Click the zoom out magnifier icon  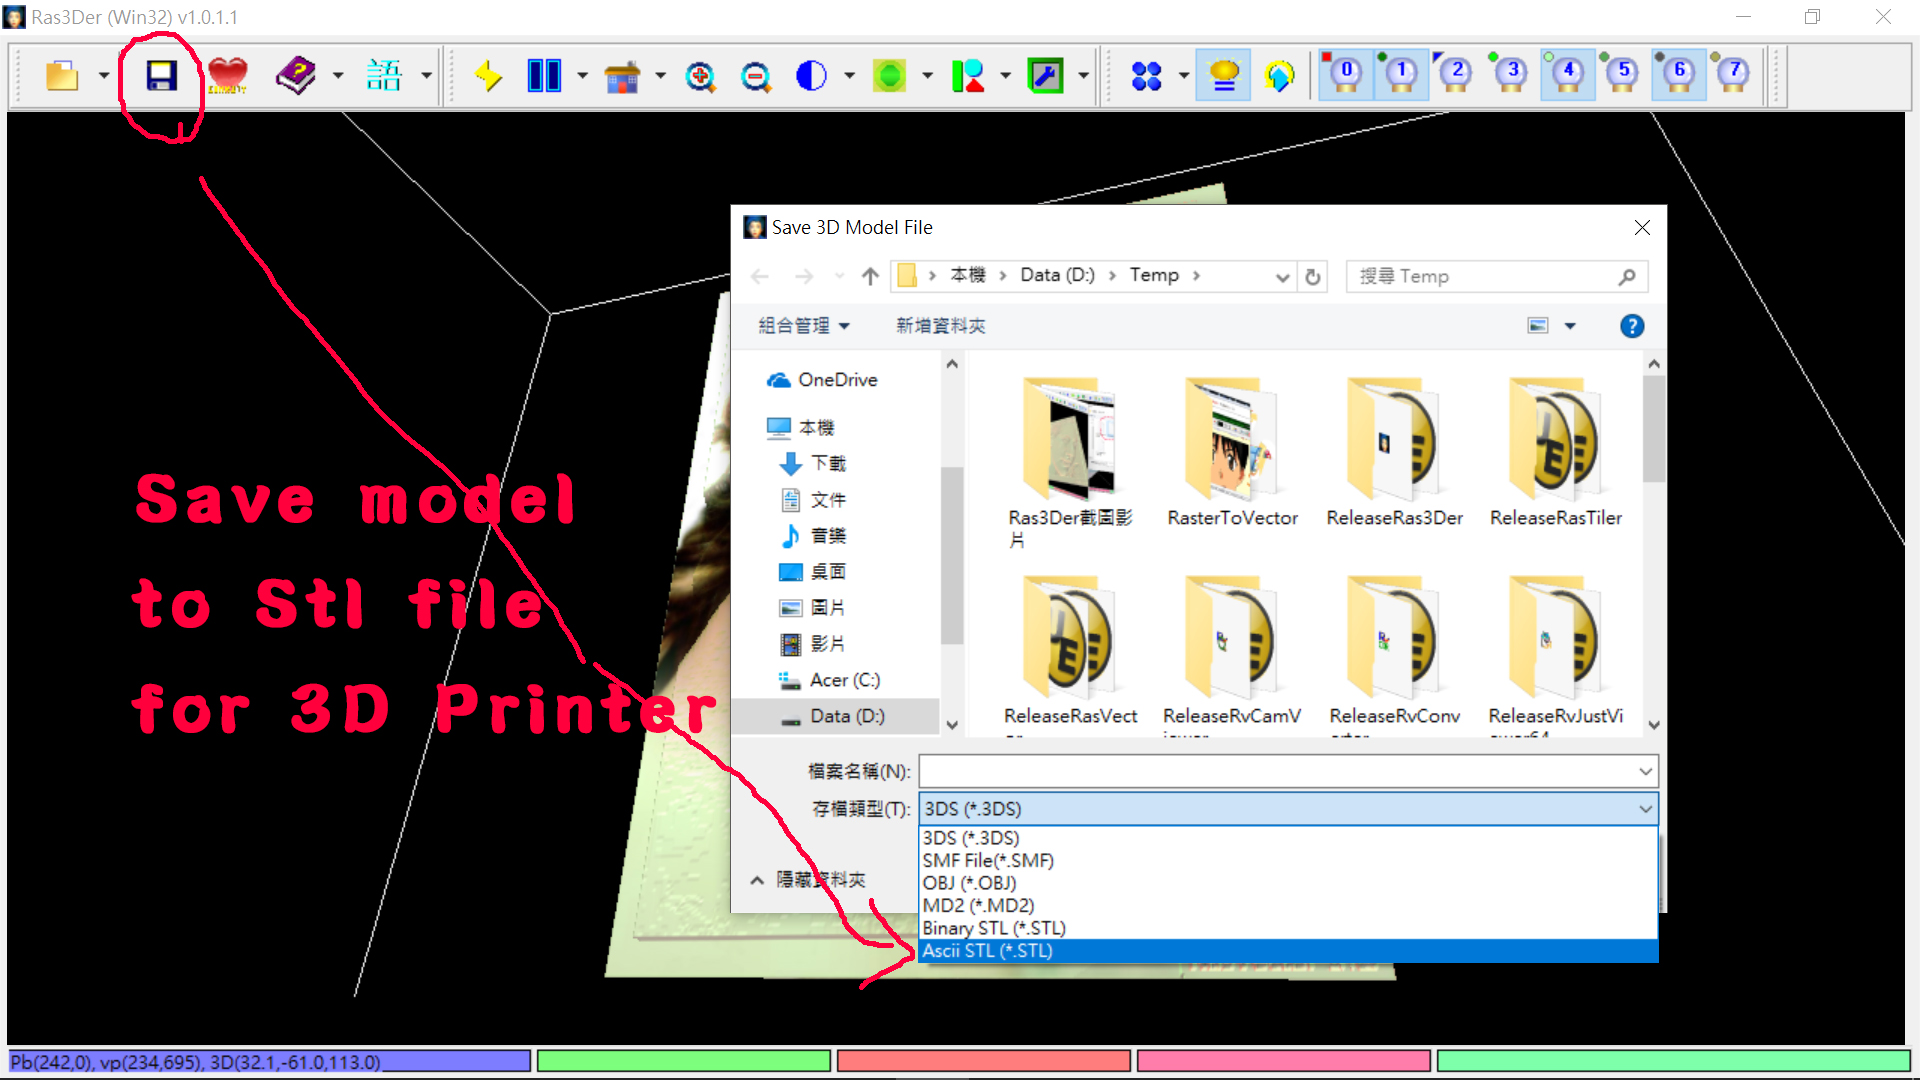(x=756, y=76)
